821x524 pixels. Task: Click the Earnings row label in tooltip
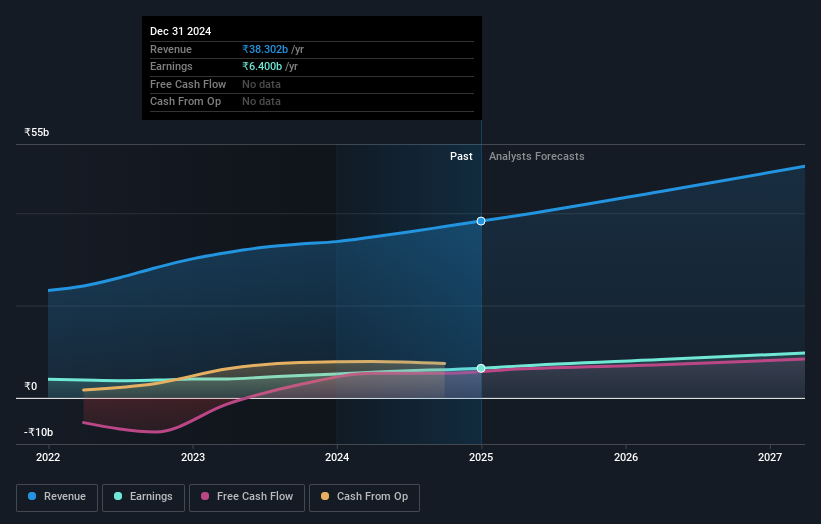(x=171, y=66)
